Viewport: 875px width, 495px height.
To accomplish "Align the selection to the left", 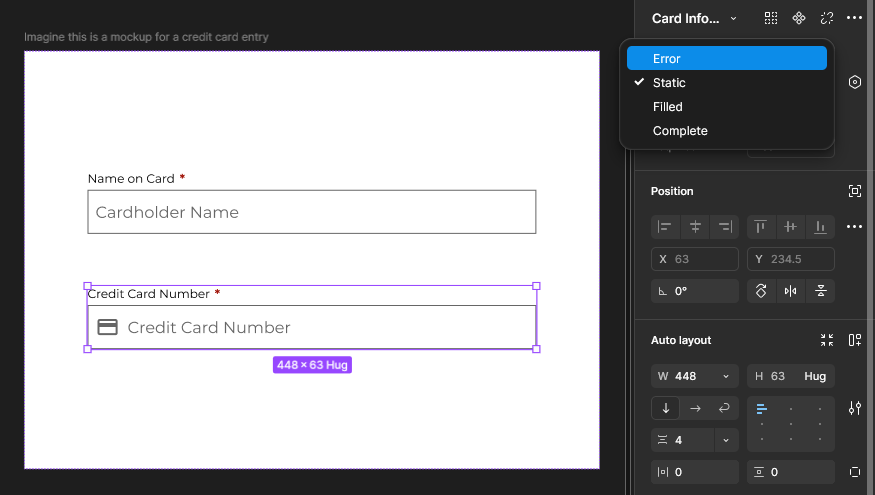I will tap(665, 227).
